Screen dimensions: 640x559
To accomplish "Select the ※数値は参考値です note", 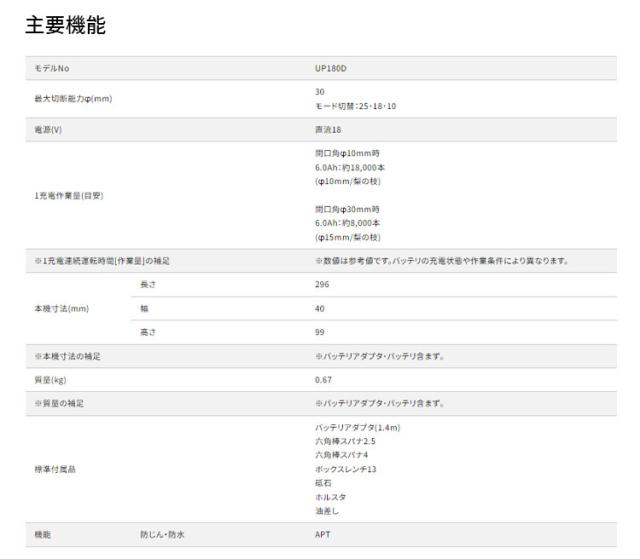I will click(x=442, y=261).
